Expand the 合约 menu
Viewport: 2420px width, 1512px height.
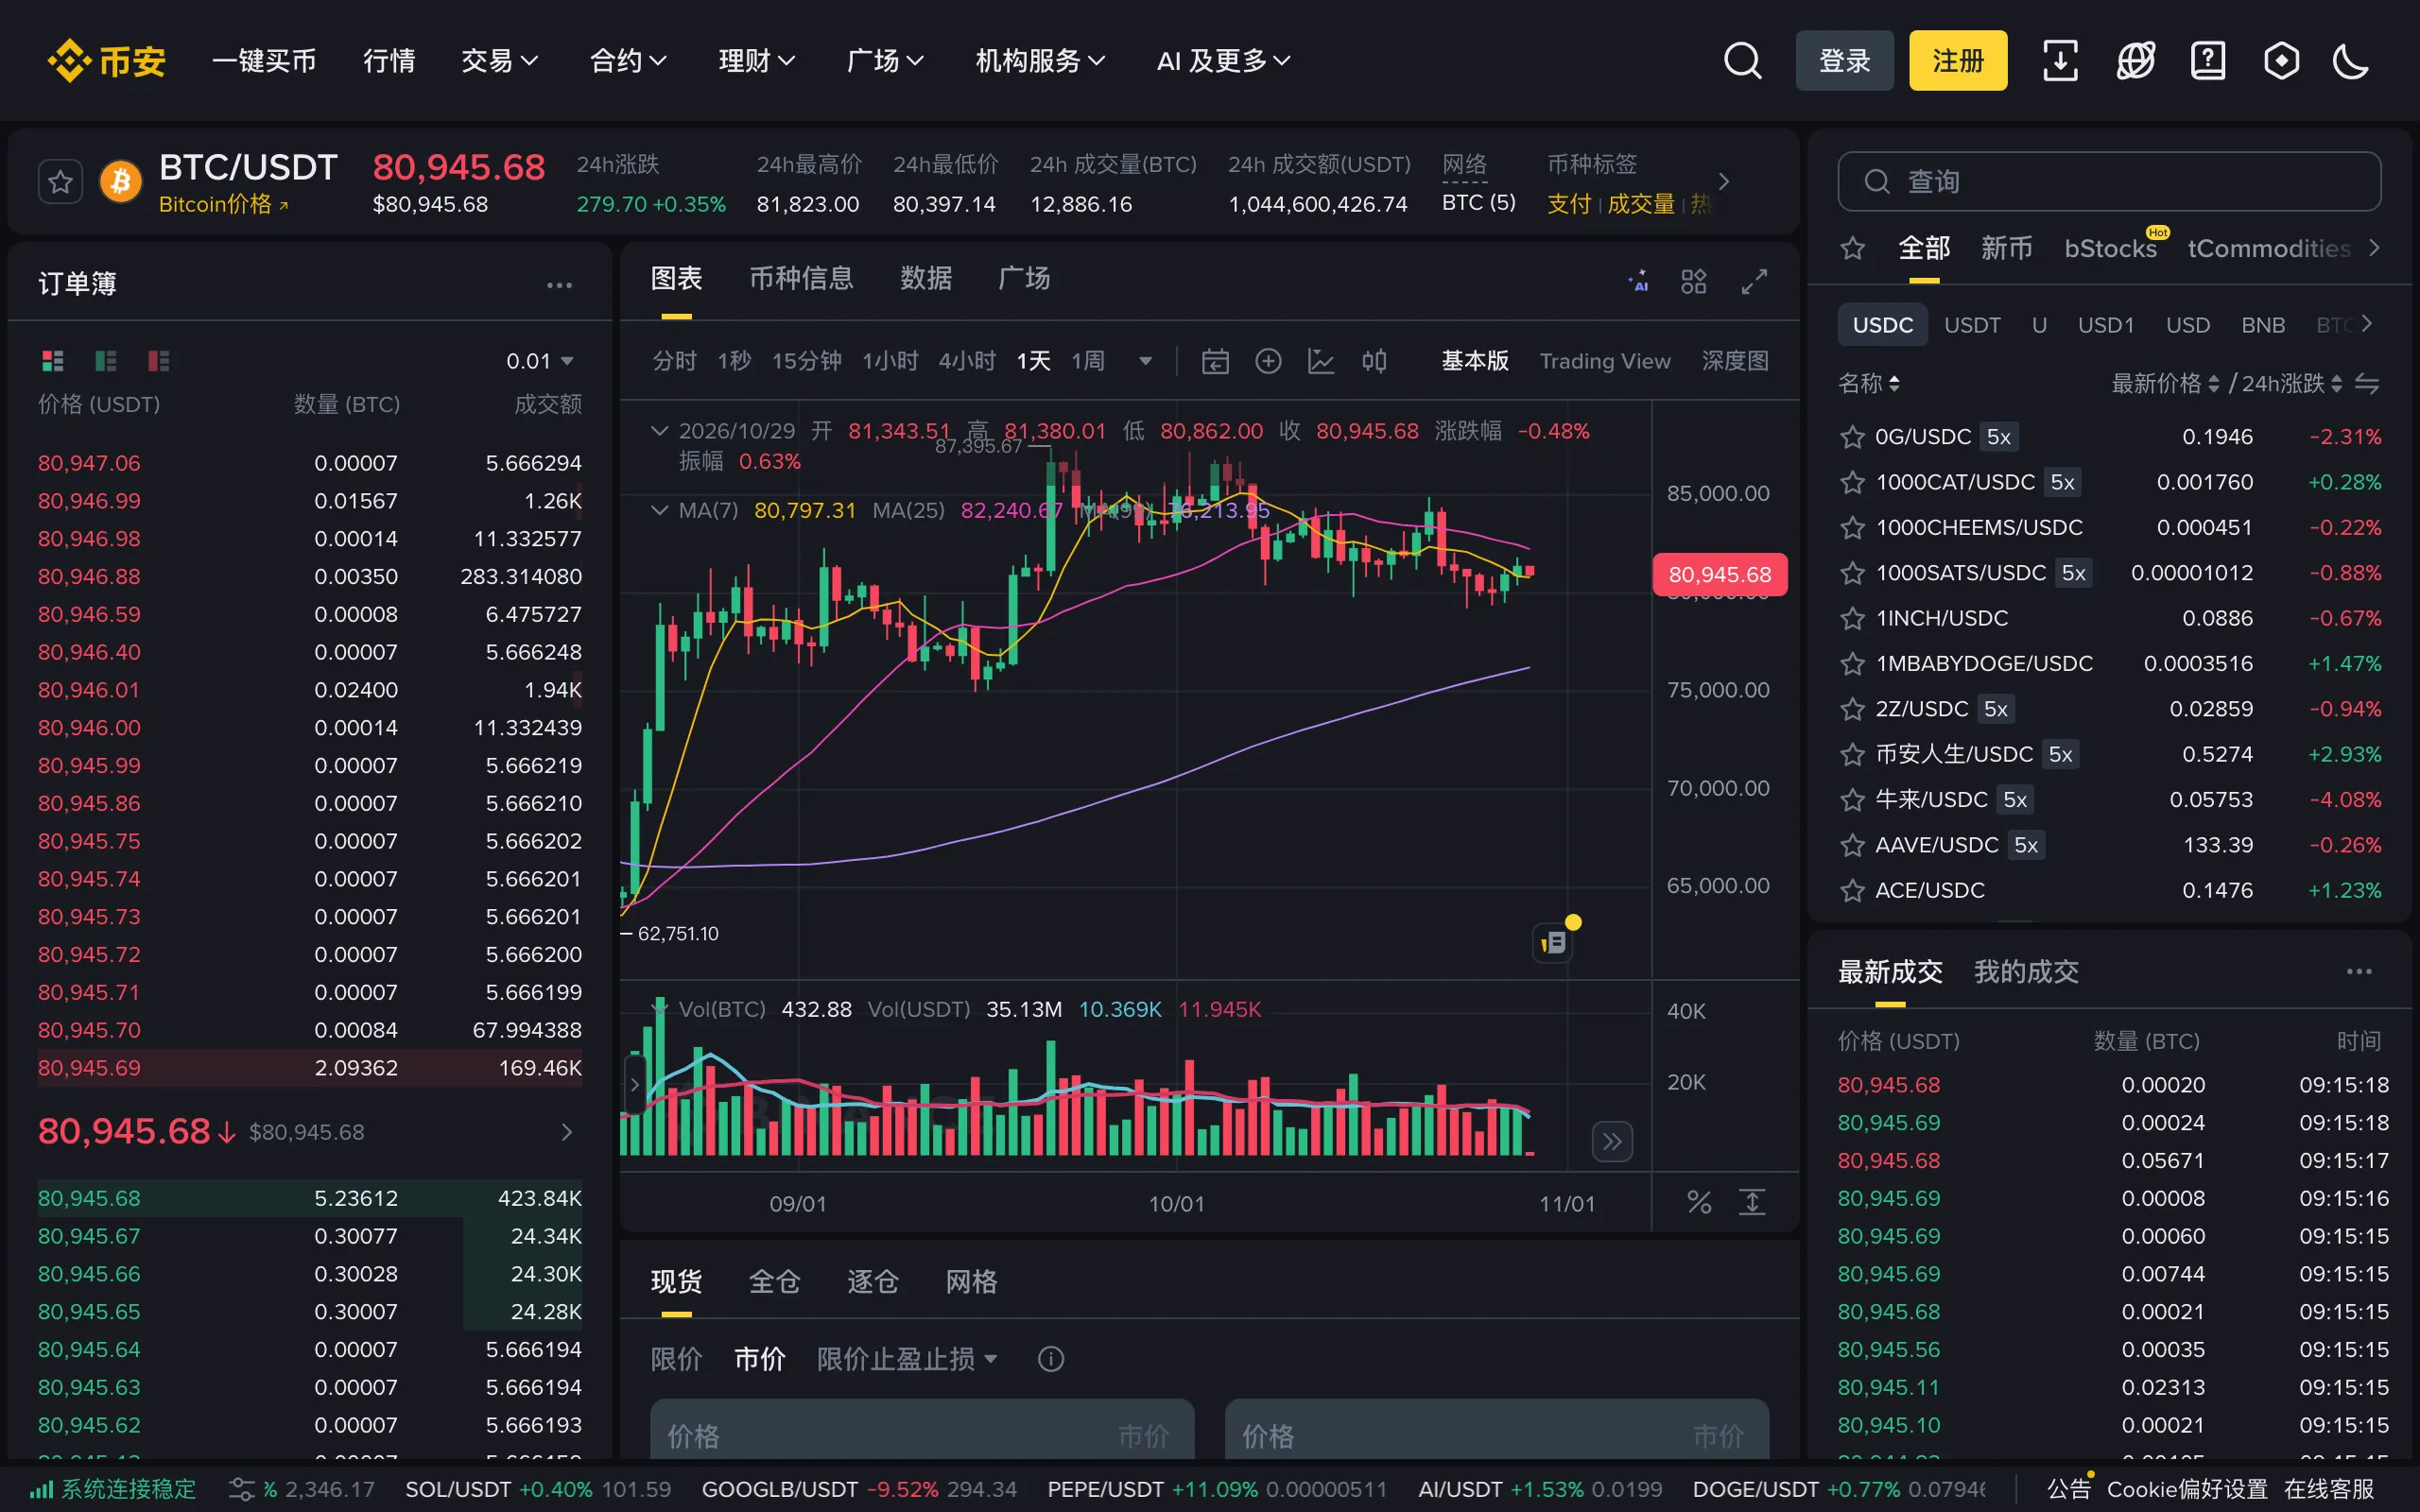tap(628, 61)
